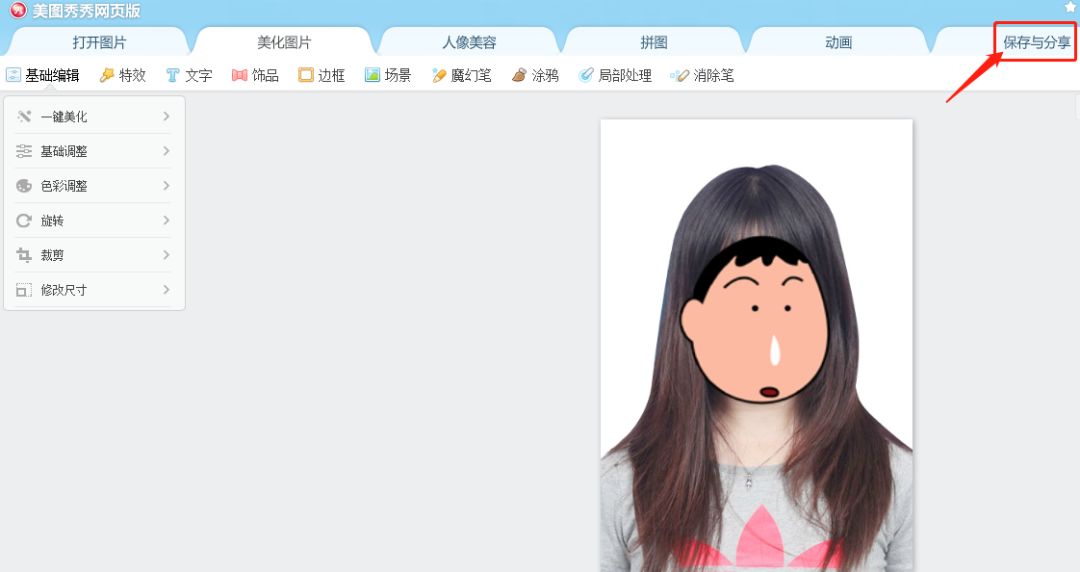
Task: Click the 修改尺寸 resize icon
Action: click(24, 290)
